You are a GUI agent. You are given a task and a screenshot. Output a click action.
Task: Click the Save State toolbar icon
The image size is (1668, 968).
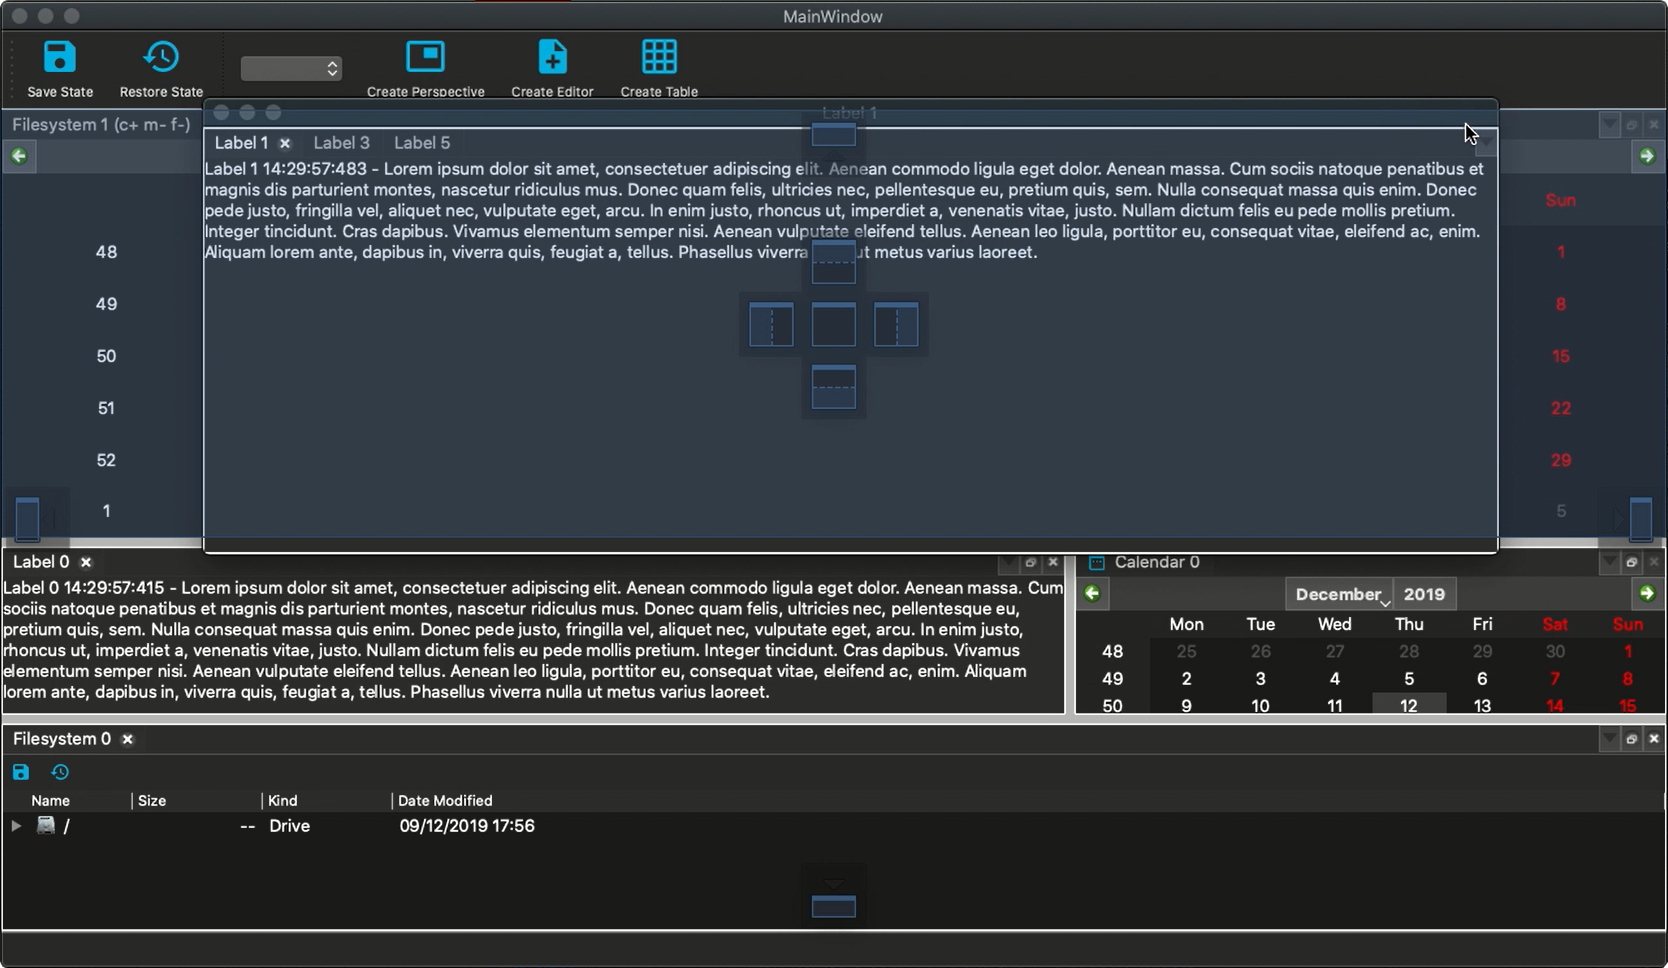pyautogui.click(x=59, y=57)
